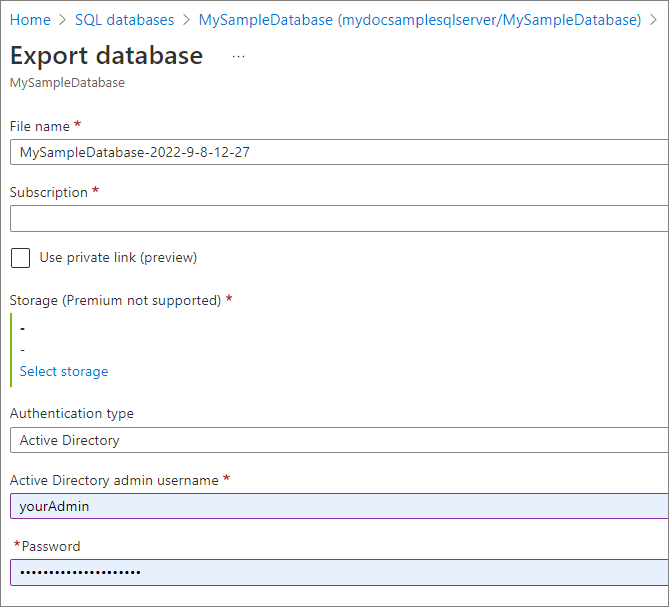This screenshot has height=612, width=669.
Task: Click the 'Storage (Premium not supported)' label
Action: 115,300
